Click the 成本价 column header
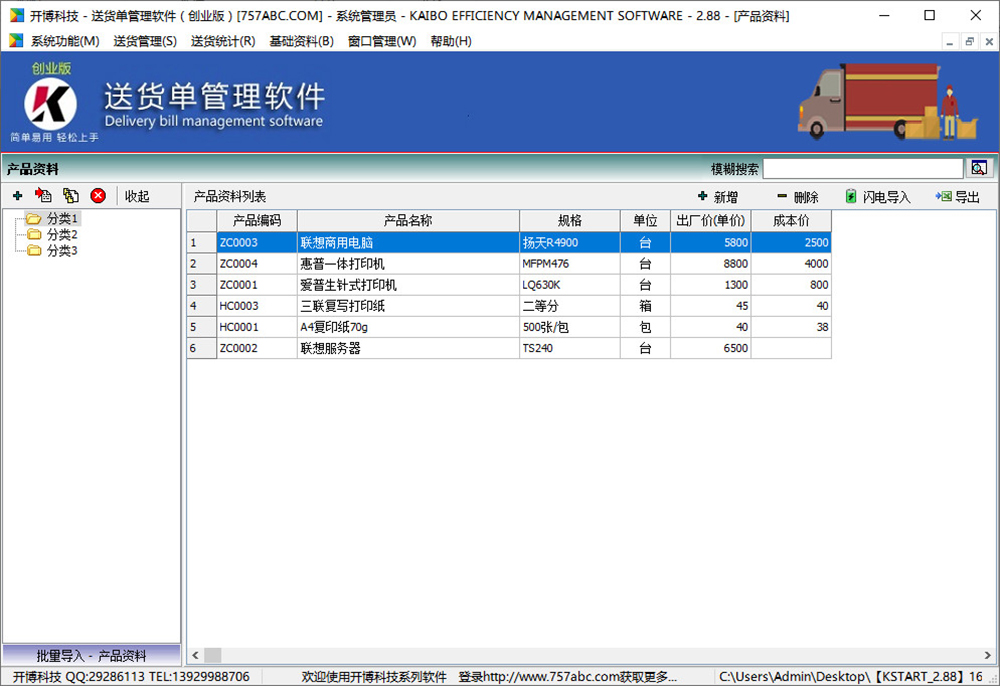This screenshot has width=1000, height=686. tap(791, 221)
